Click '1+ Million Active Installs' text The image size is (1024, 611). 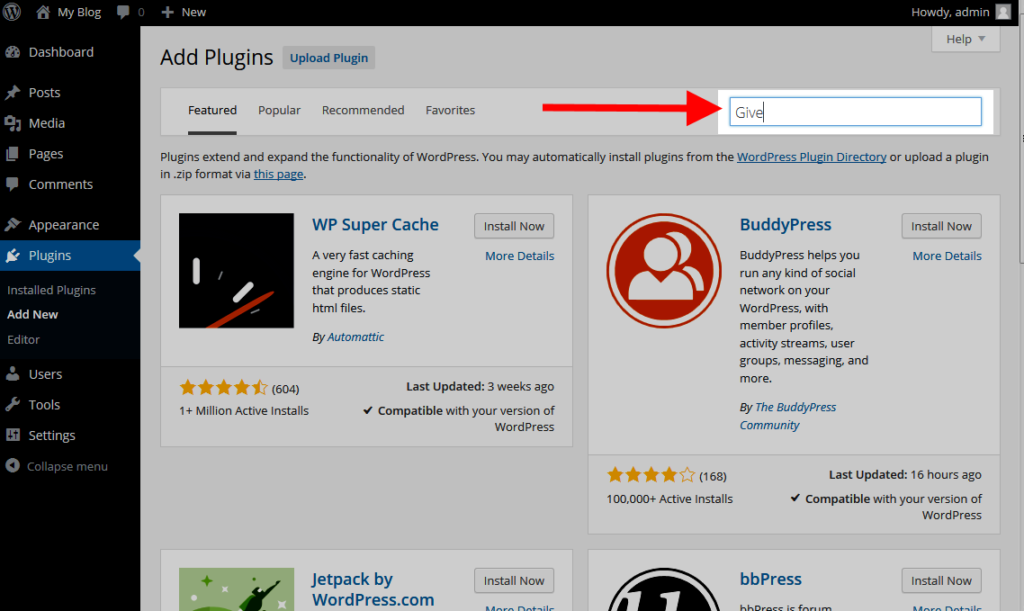pyautogui.click(x=244, y=411)
